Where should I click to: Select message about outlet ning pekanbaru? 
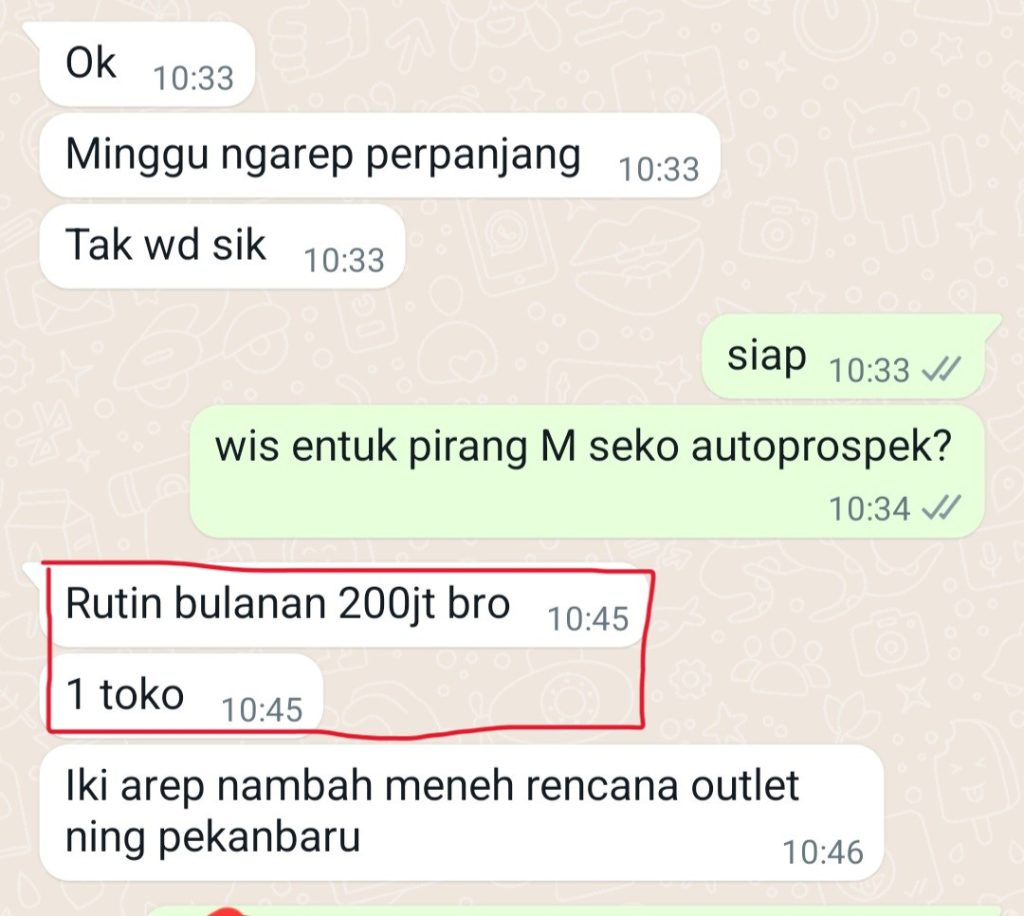pos(461,812)
